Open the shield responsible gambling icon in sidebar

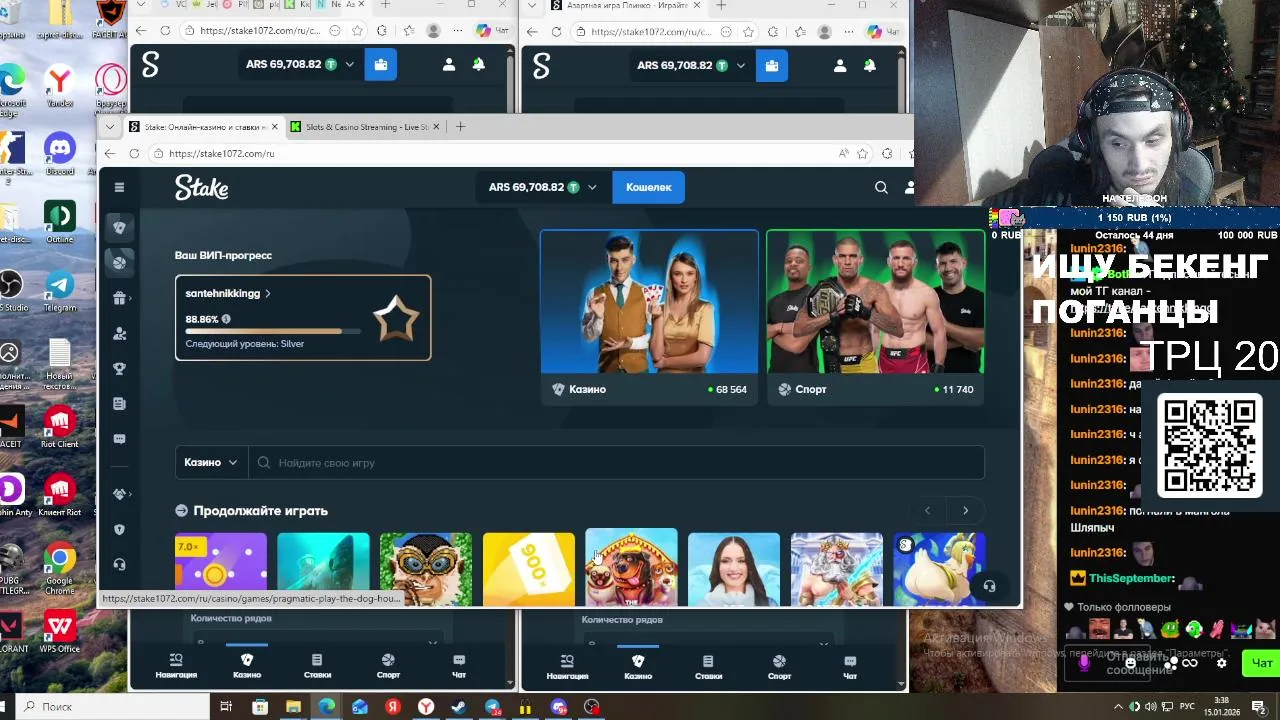[x=119, y=529]
